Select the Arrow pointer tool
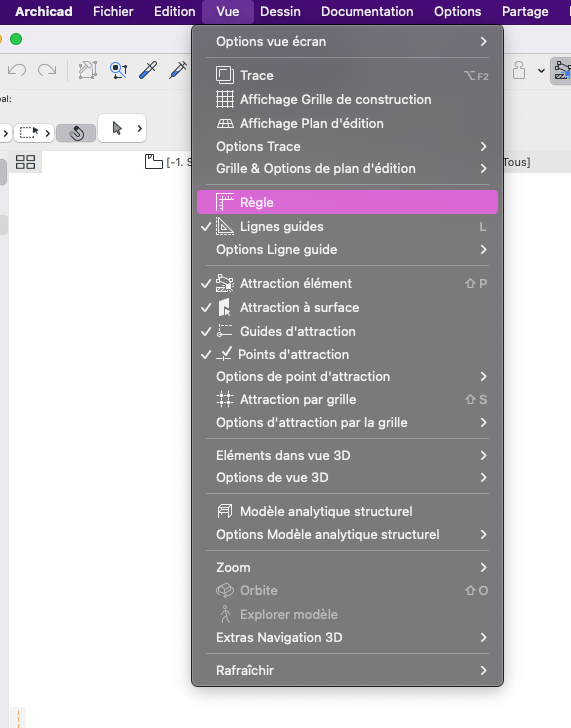The height and width of the screenshot is (728, 571). pos(117,128)
